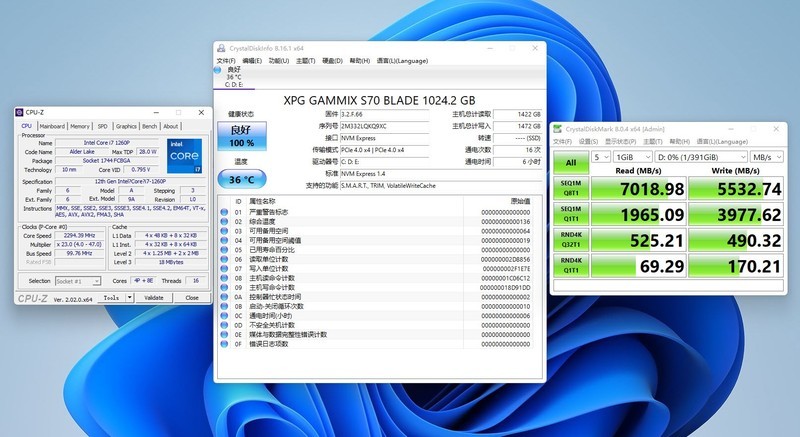
Task: Open the drive dropdown showing D: 0% (1/391GiB)
Action: [x=702, y=157]
